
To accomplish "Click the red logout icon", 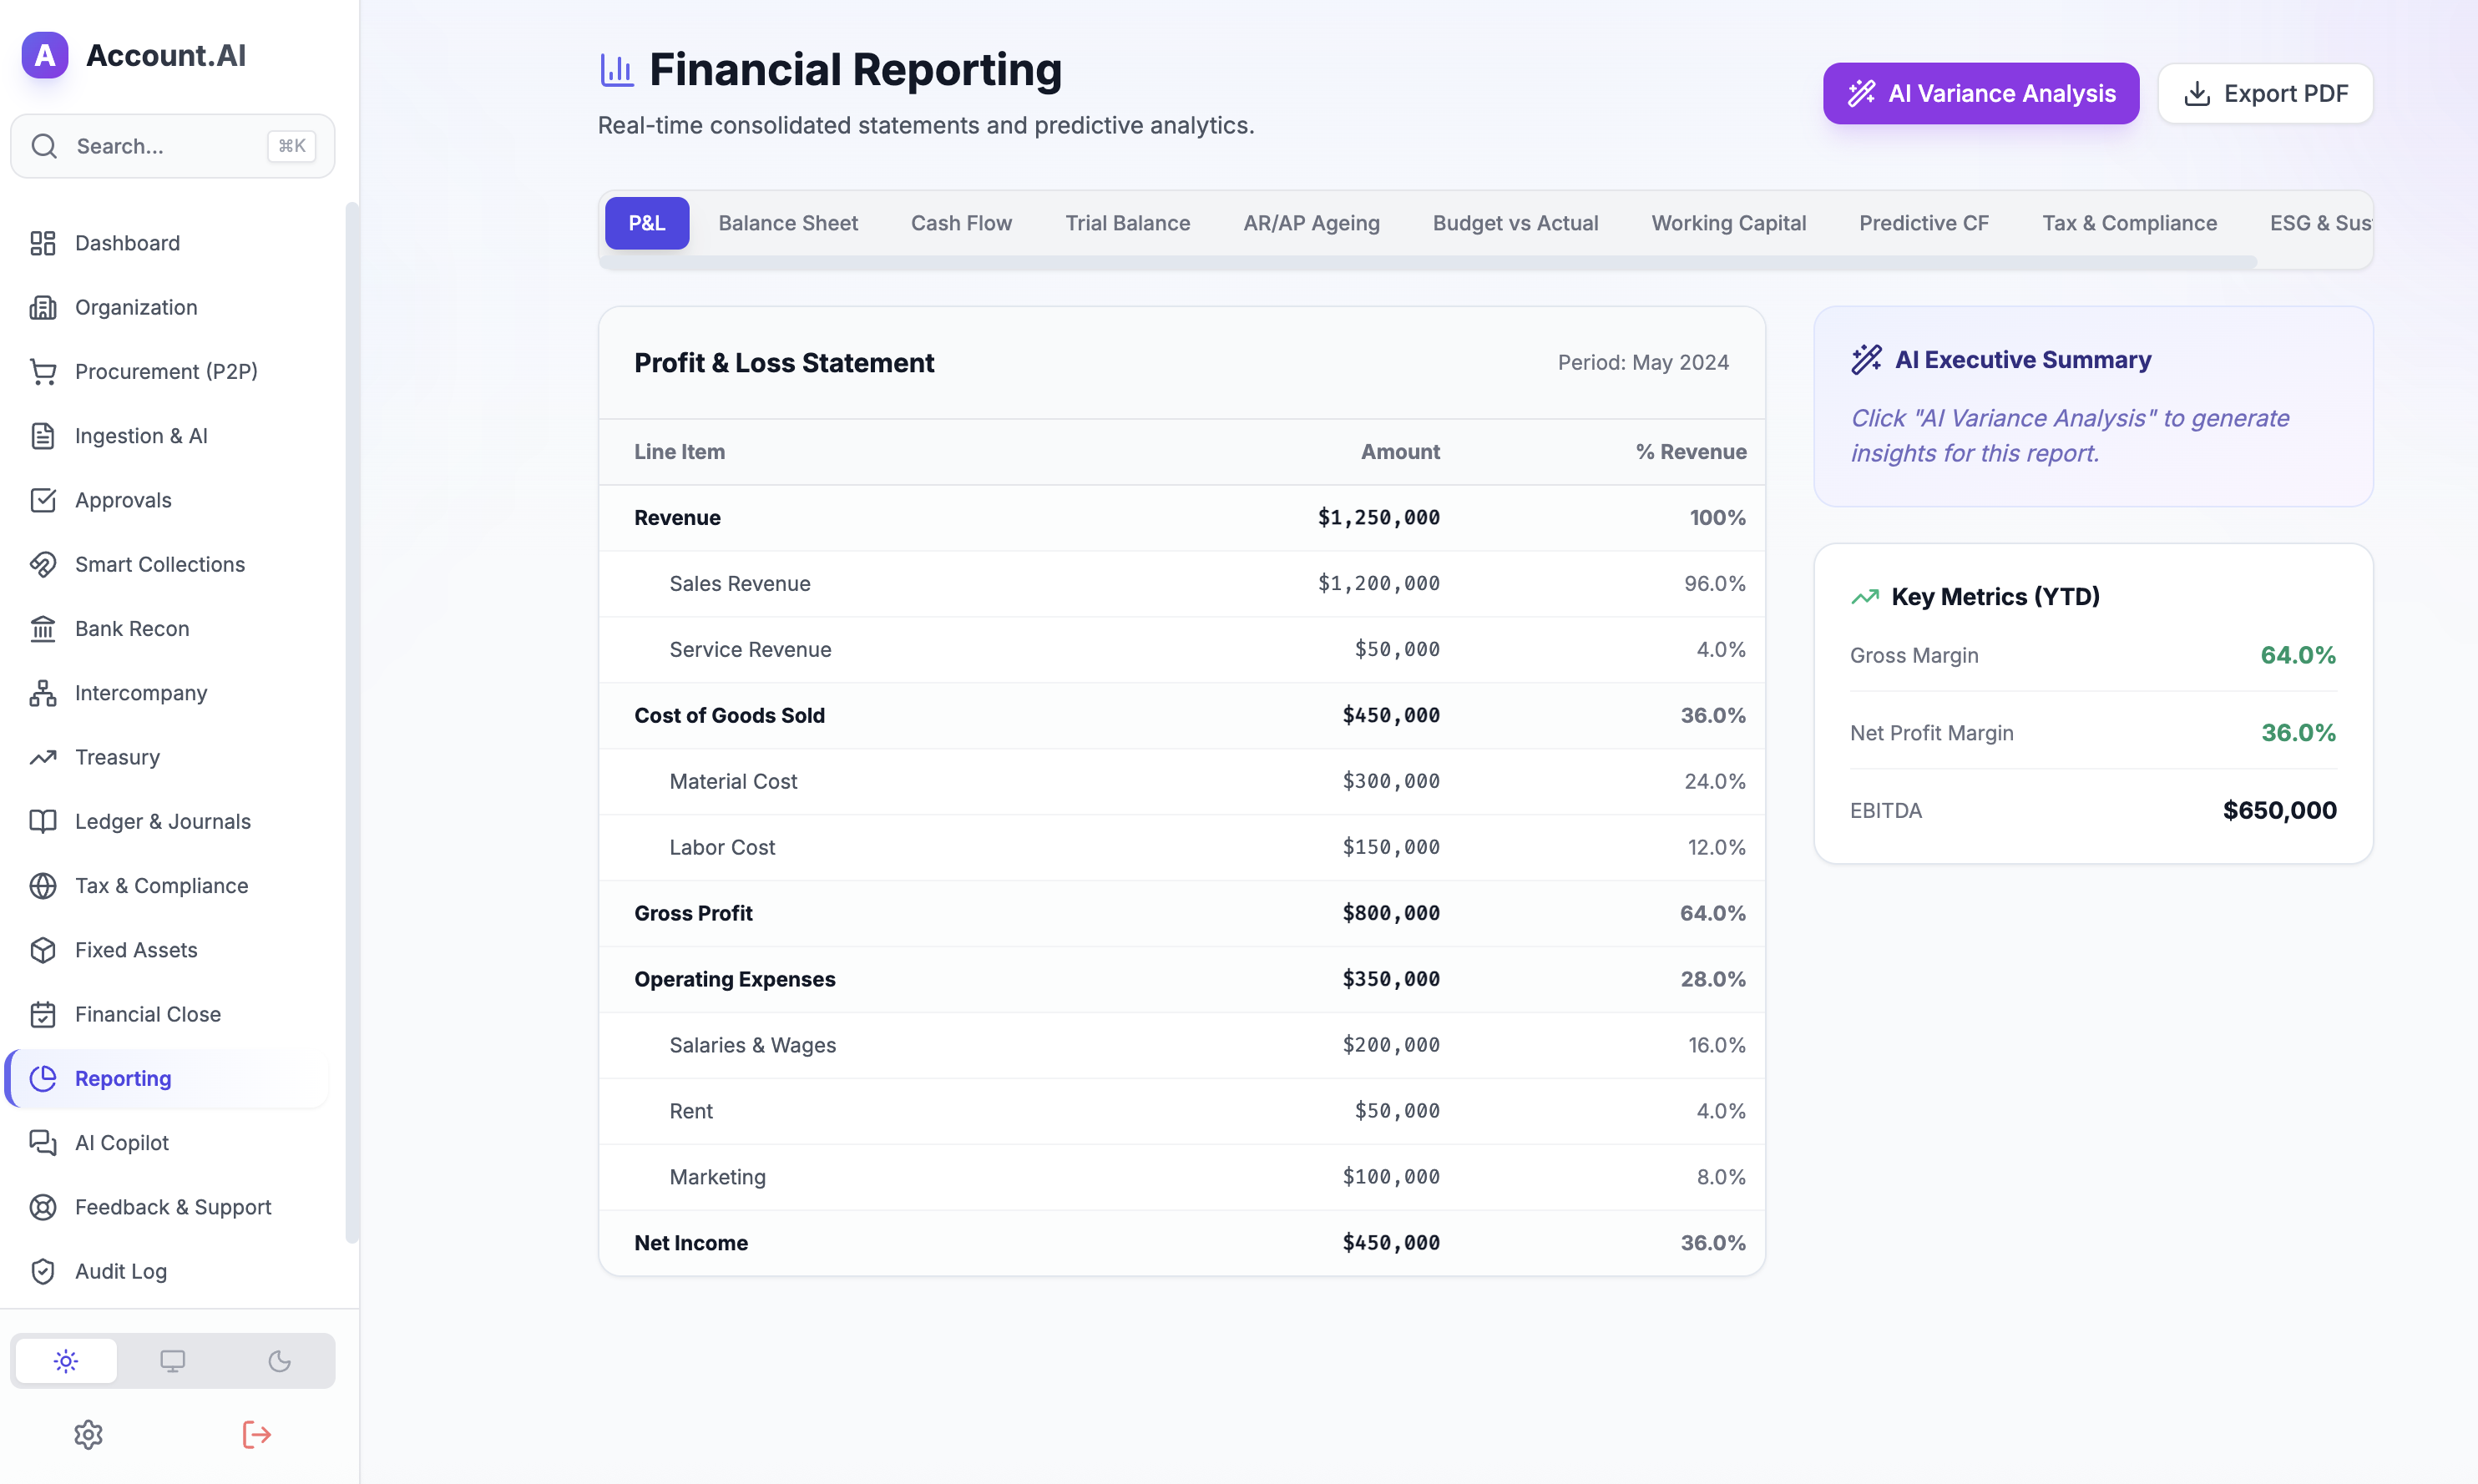I will [x=257, y=1434].
